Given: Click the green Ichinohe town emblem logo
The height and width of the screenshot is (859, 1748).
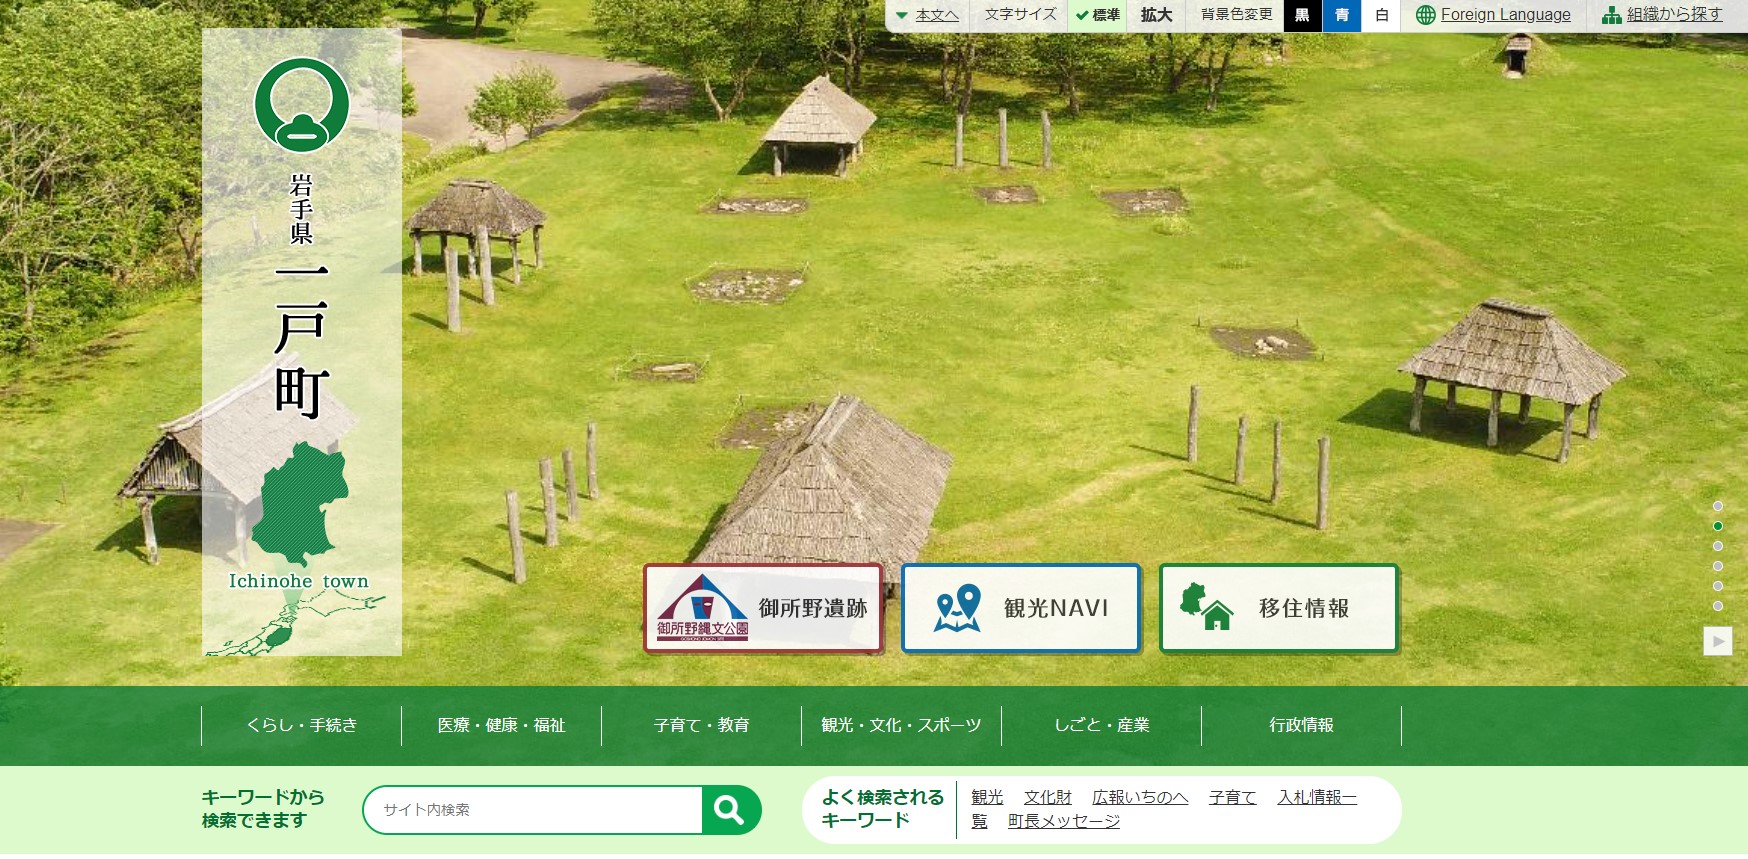Looking at the screenshot, I should (x=301, y=105).
